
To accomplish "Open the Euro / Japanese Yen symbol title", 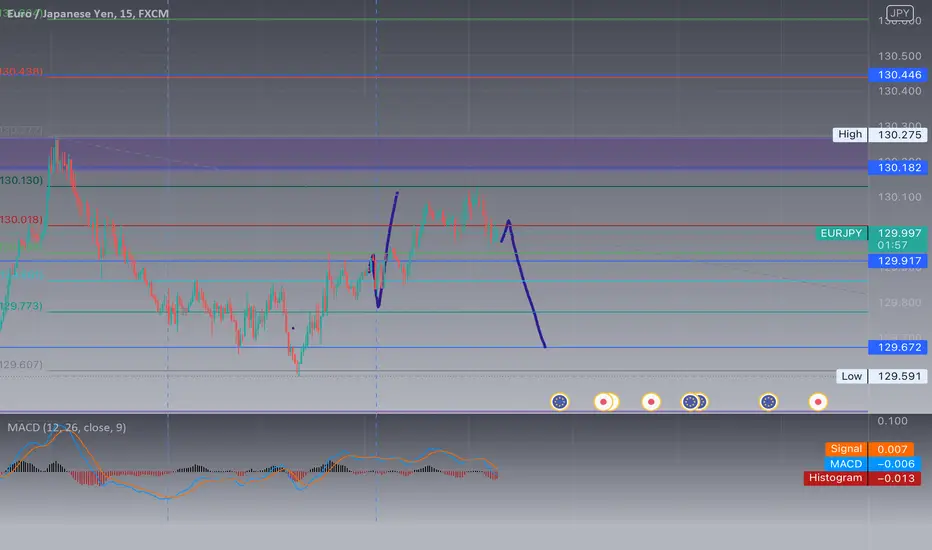I will pyautogui.click(x=88, y=14).
